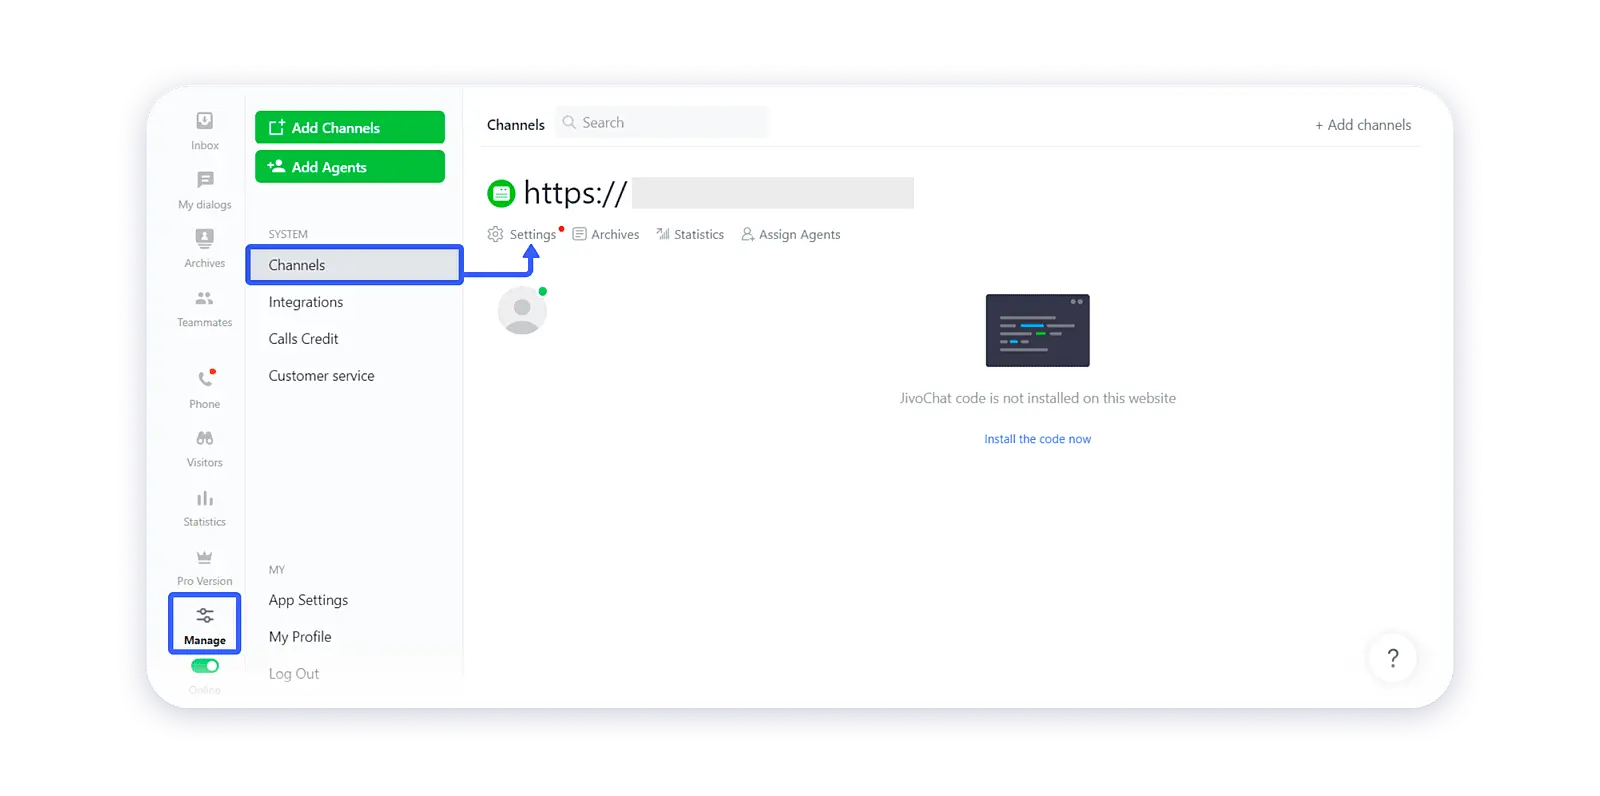This screenshot has height=796, width=1600.
Task: Open channel Settings with gear icon
Action: tap(522, 234)
